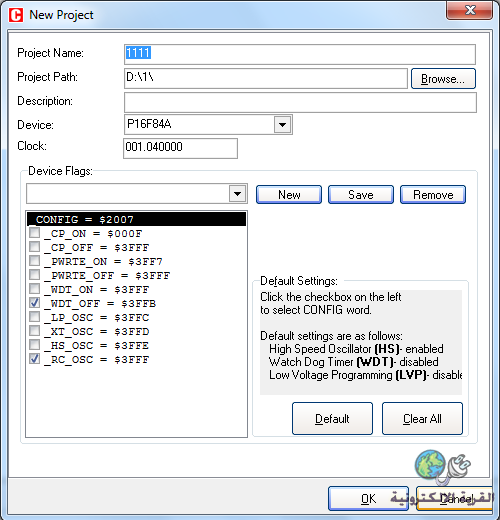Image resolution: width=500 pixels, height=520 pixels.
Task: Select the _HS_OSC oscillator checkbox
Action: coord(34,345)
